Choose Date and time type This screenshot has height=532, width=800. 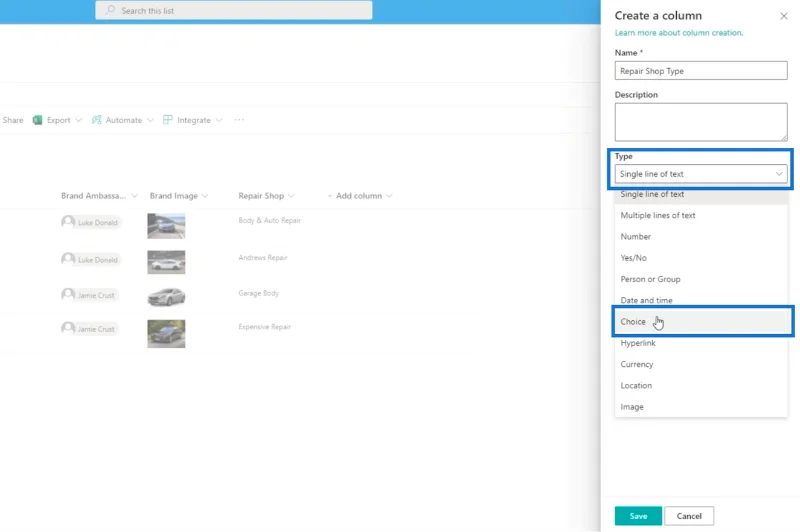click(701, 300)
